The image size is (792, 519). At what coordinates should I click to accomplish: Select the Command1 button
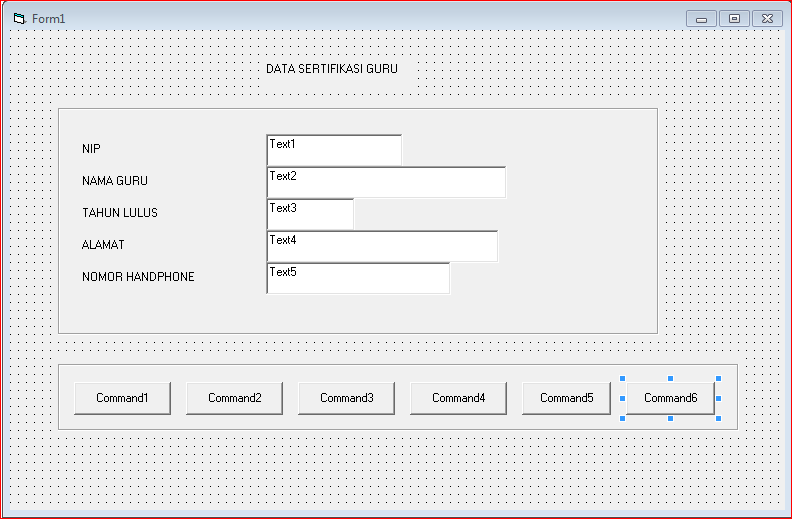coord(122,398)
